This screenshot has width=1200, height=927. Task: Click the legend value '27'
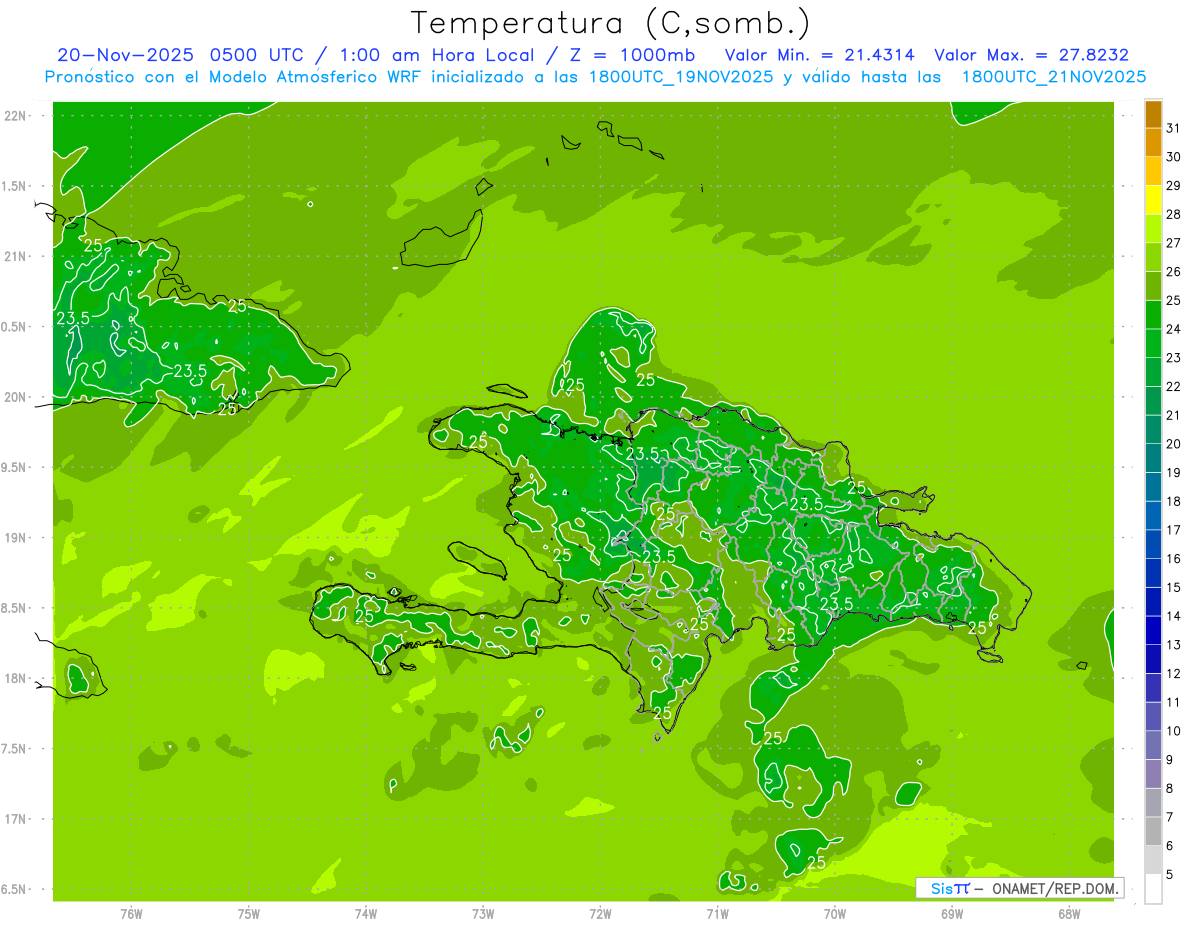[x=1173, y=243]
